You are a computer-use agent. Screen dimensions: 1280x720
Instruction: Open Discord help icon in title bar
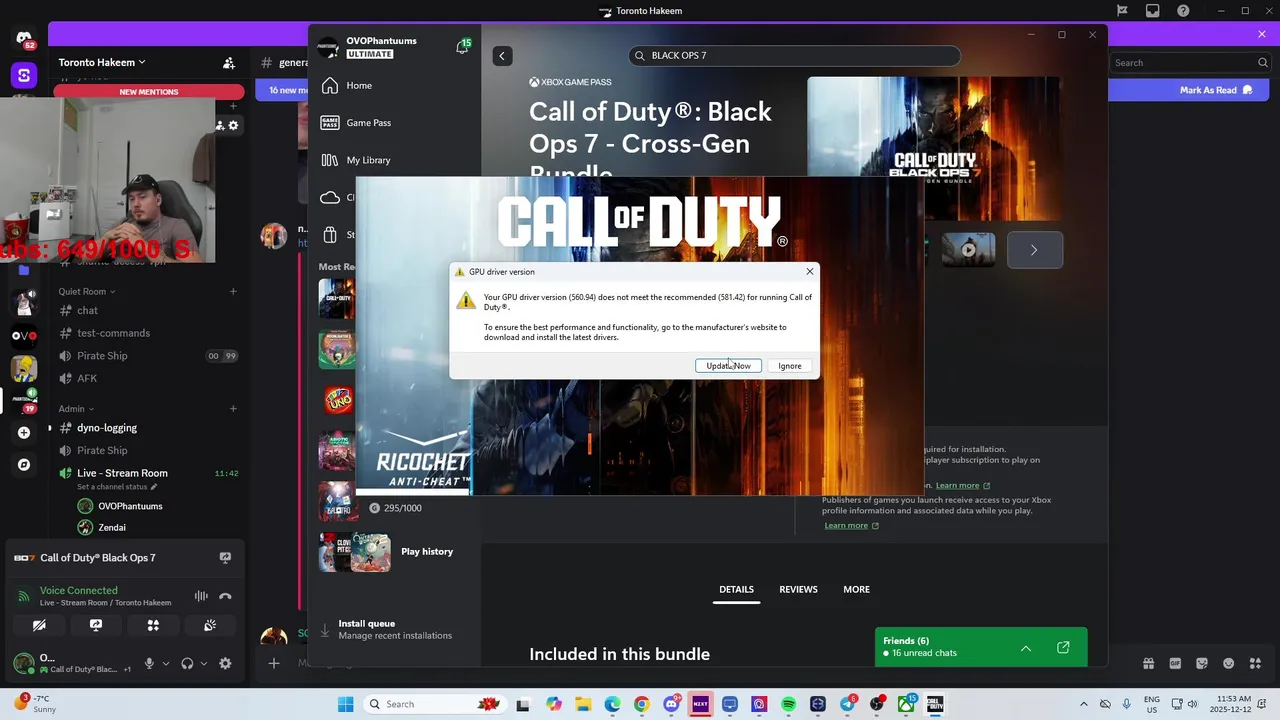tap(1184, 11)
